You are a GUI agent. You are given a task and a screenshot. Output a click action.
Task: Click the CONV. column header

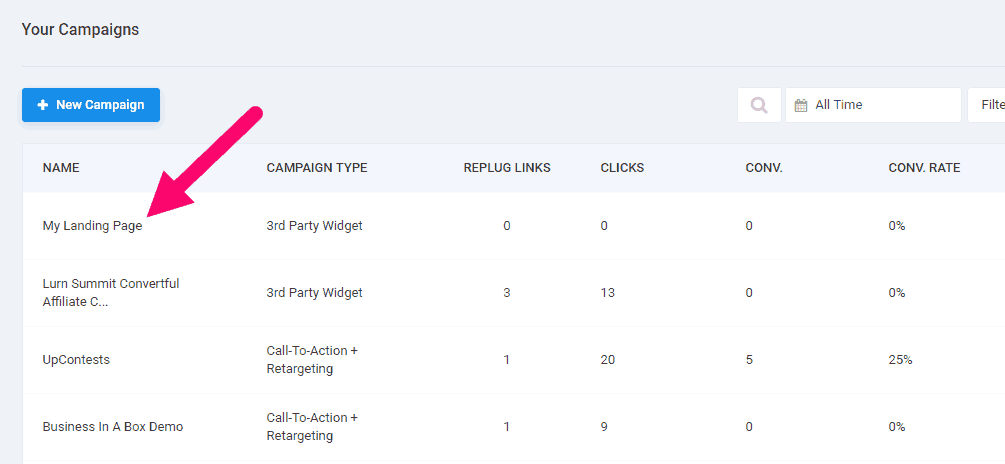tap(764, 168)
